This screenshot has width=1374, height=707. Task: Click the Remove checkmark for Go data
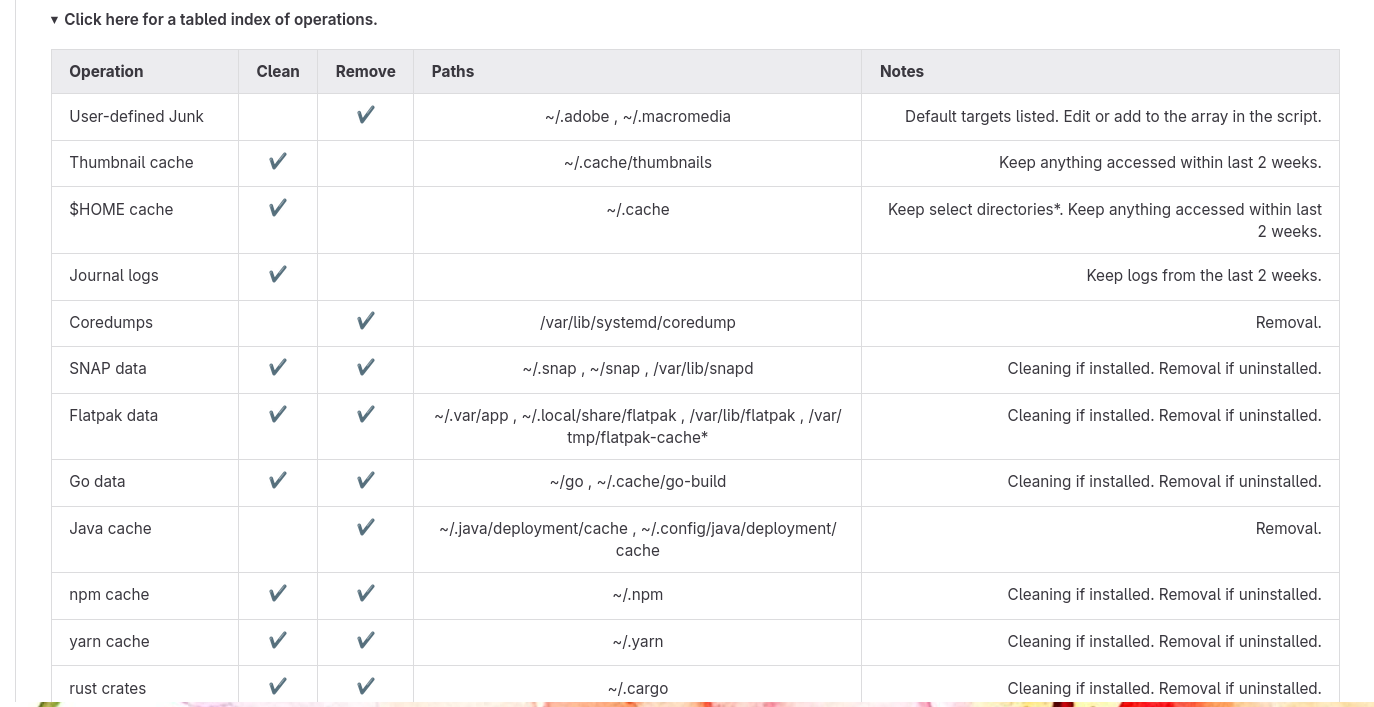(366, 481)
